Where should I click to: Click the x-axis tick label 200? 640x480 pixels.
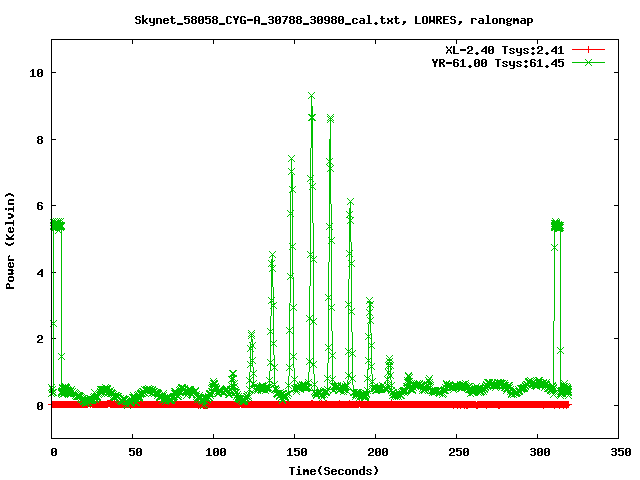378,452
